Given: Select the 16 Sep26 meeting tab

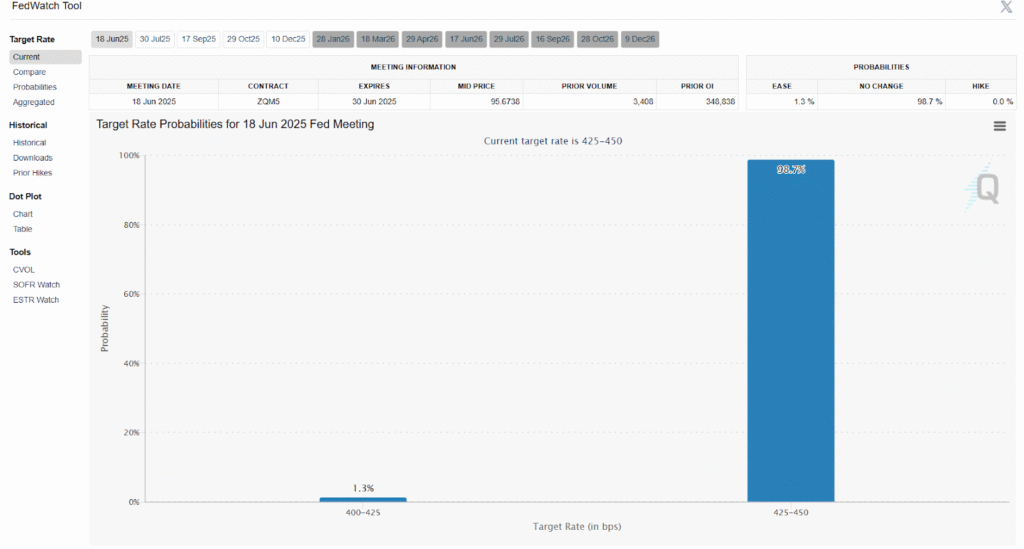Looking at the screenshot, I should [x=552, y=39].
